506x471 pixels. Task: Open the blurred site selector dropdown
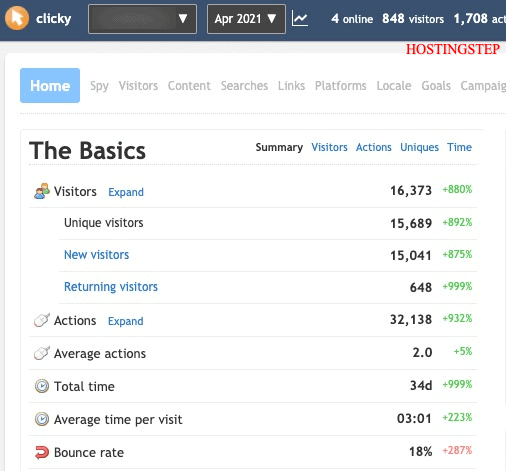coord(142,19)
